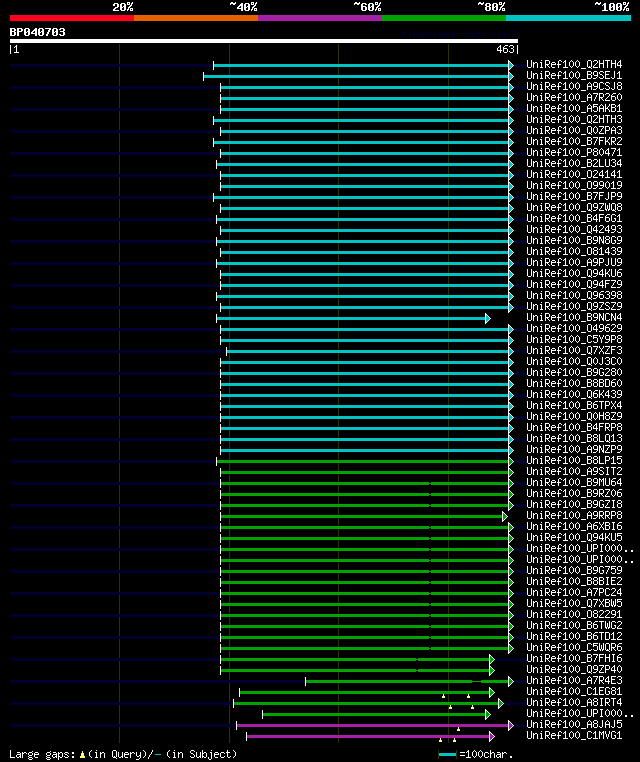Click the UniRef100_A9NZP9 label
The image size is (640, 762).
(x=574, y=450)
